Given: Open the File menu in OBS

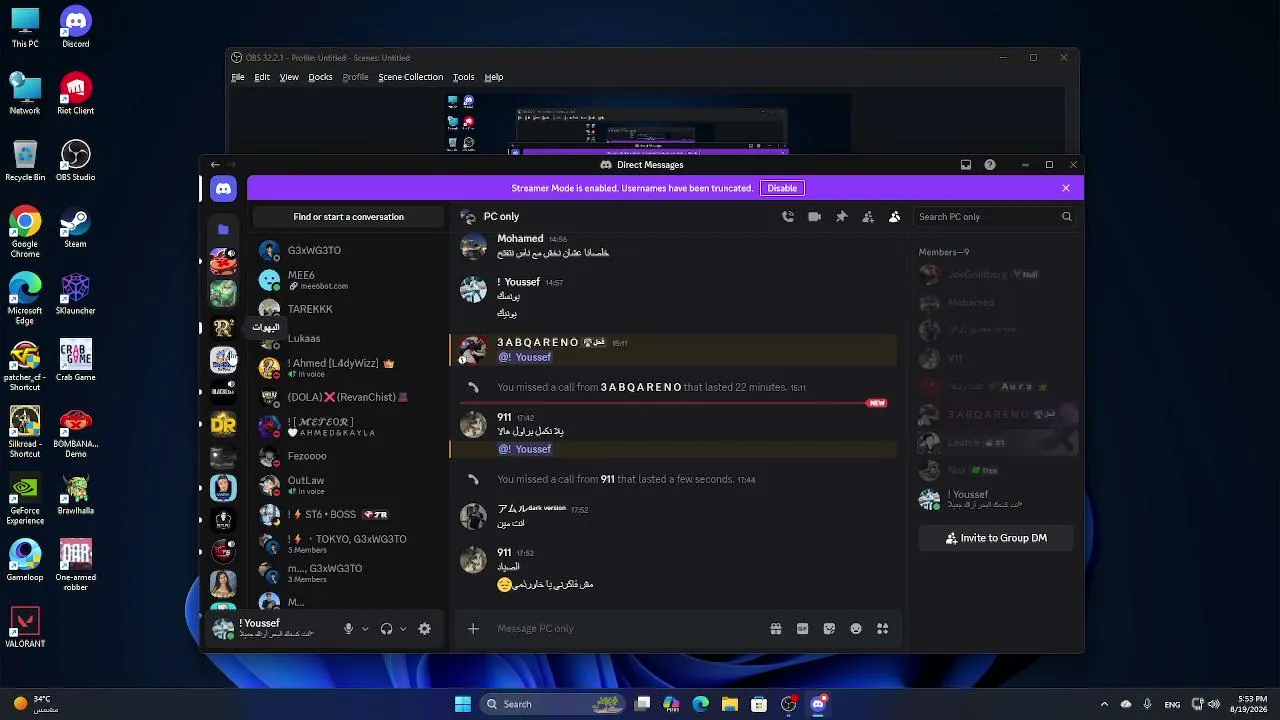Looking at the screenshot, I should [238, 77].
